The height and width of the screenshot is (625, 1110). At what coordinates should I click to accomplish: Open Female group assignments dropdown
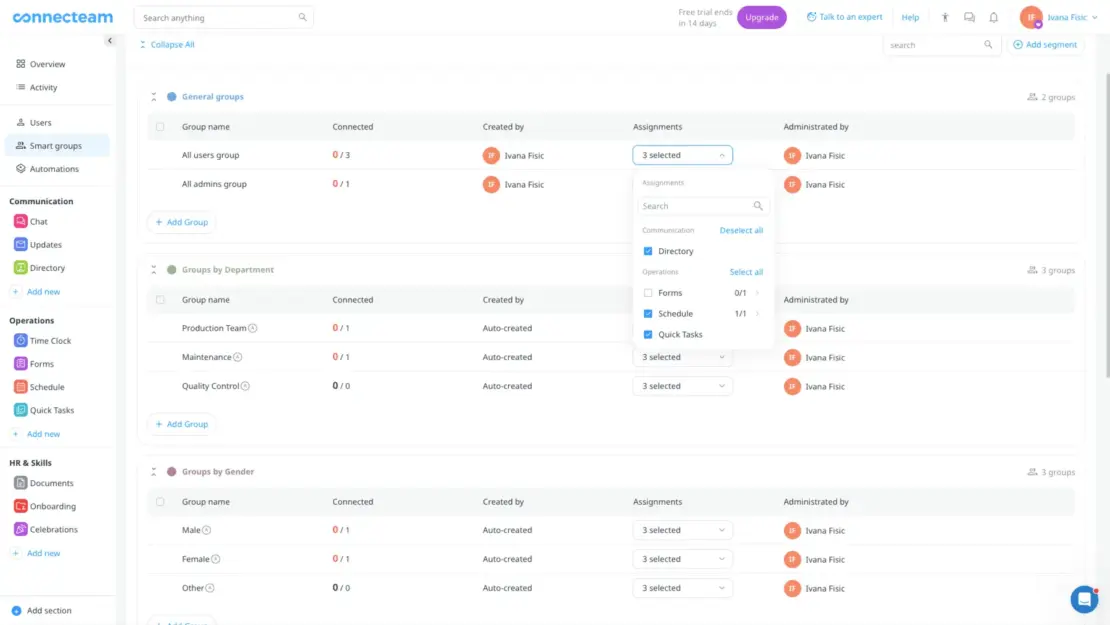682,559
